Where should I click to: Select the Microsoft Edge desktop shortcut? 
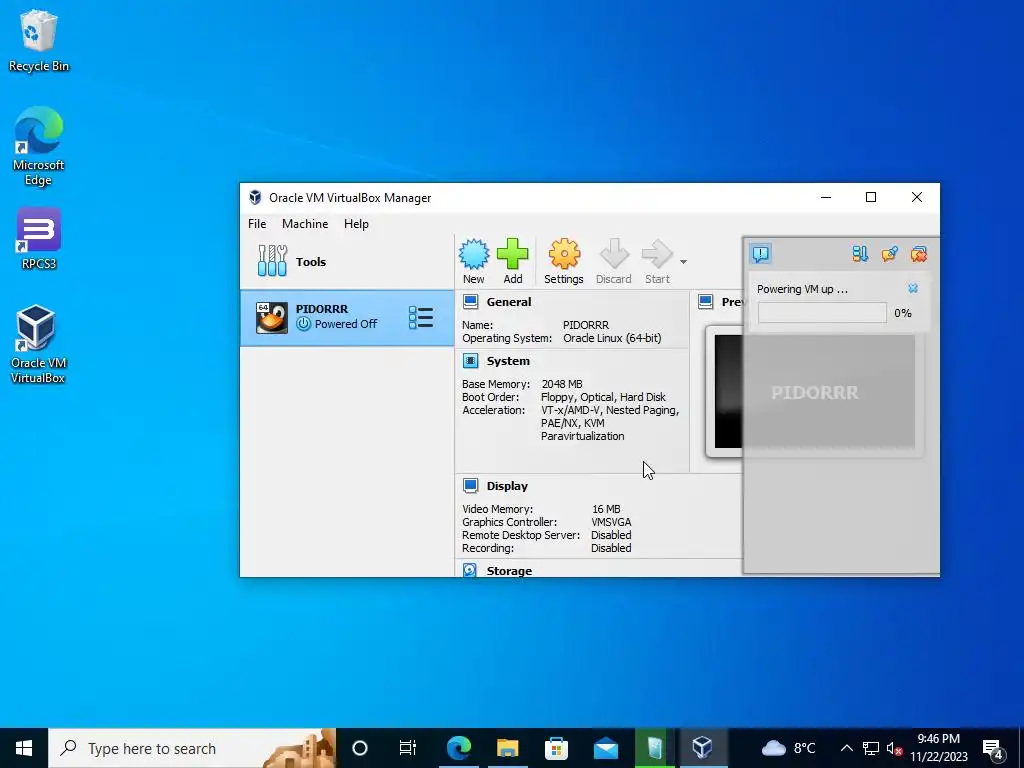[39, 146]
